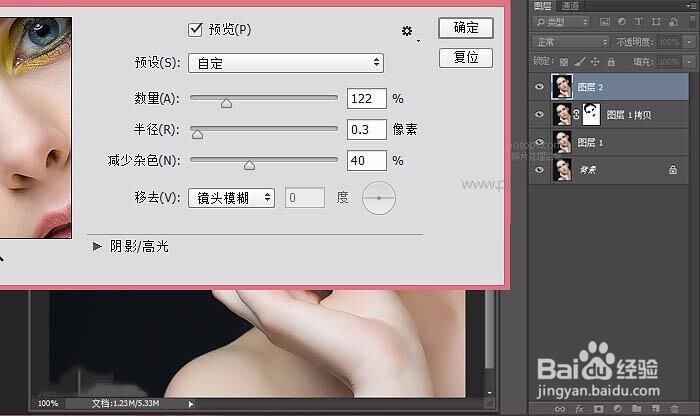Filter layers by shape layer icon
Viewport: 700px width, 416px height.
(x=656, y=21)
